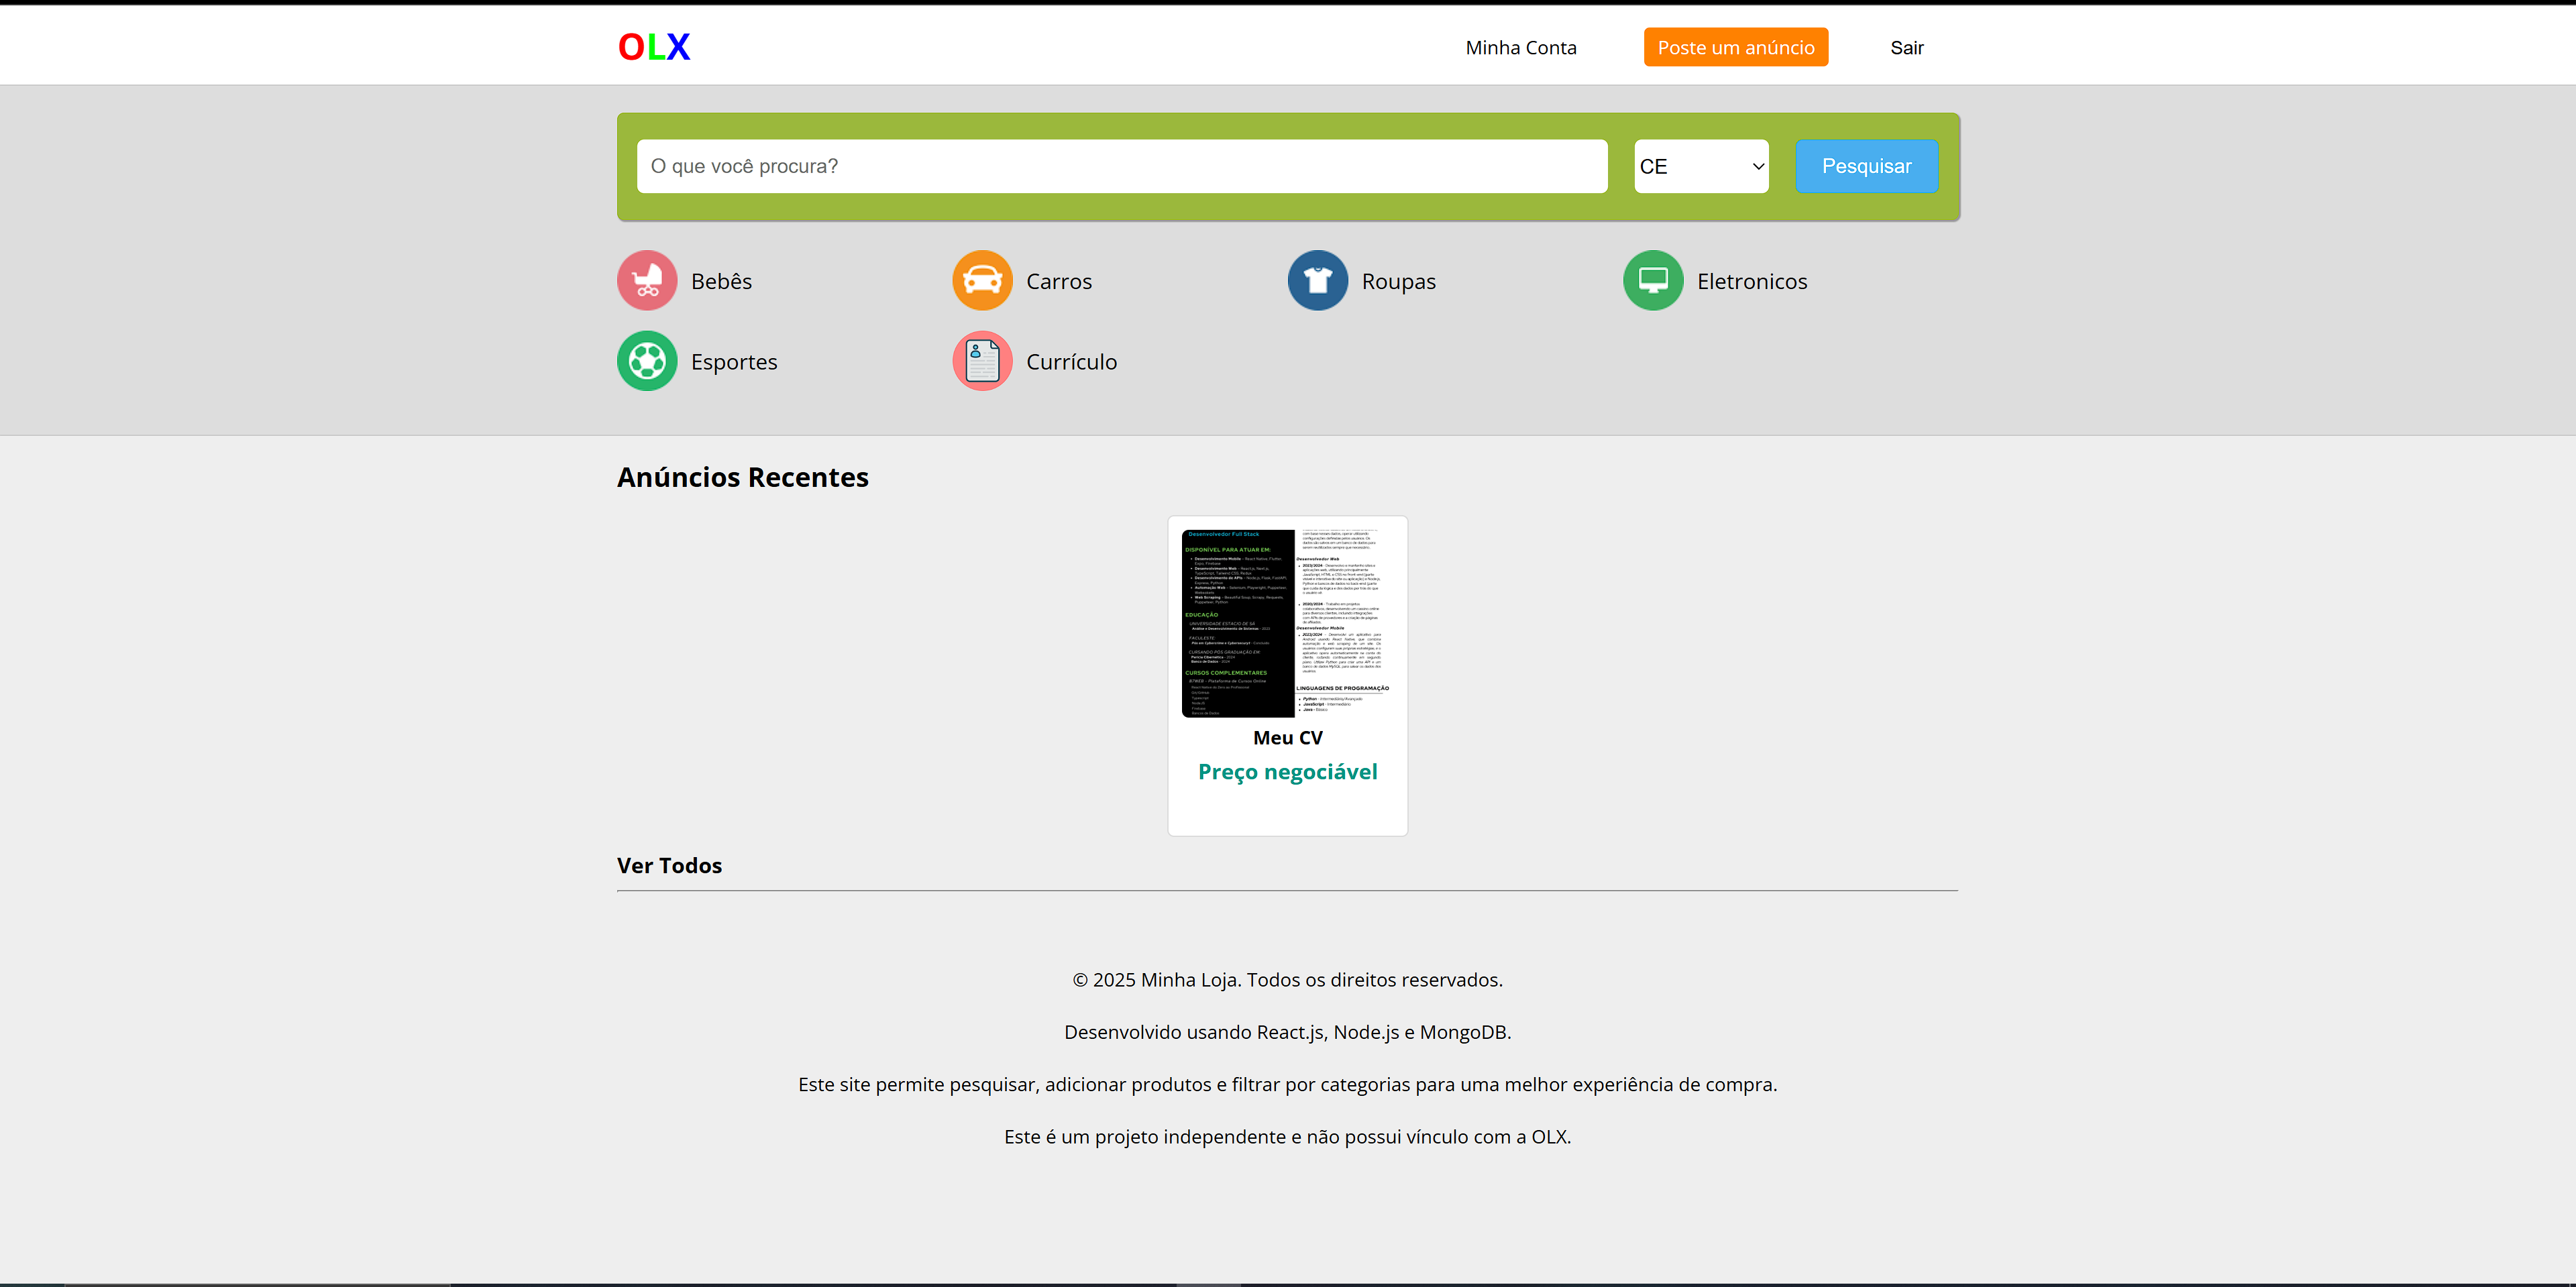Click the Bebês baby stroller icon

(647, 280)
